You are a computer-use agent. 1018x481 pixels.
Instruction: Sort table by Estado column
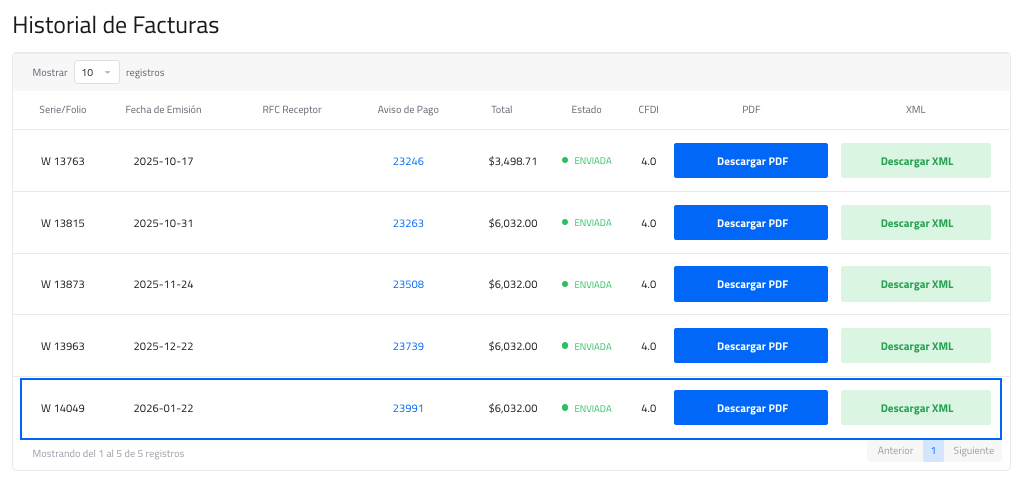[586, 110]
